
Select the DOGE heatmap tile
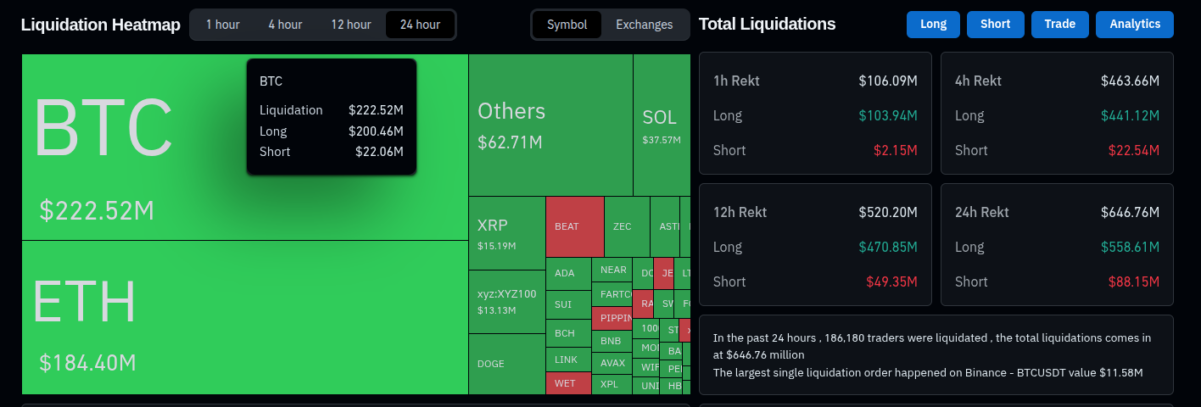(506, 364)
